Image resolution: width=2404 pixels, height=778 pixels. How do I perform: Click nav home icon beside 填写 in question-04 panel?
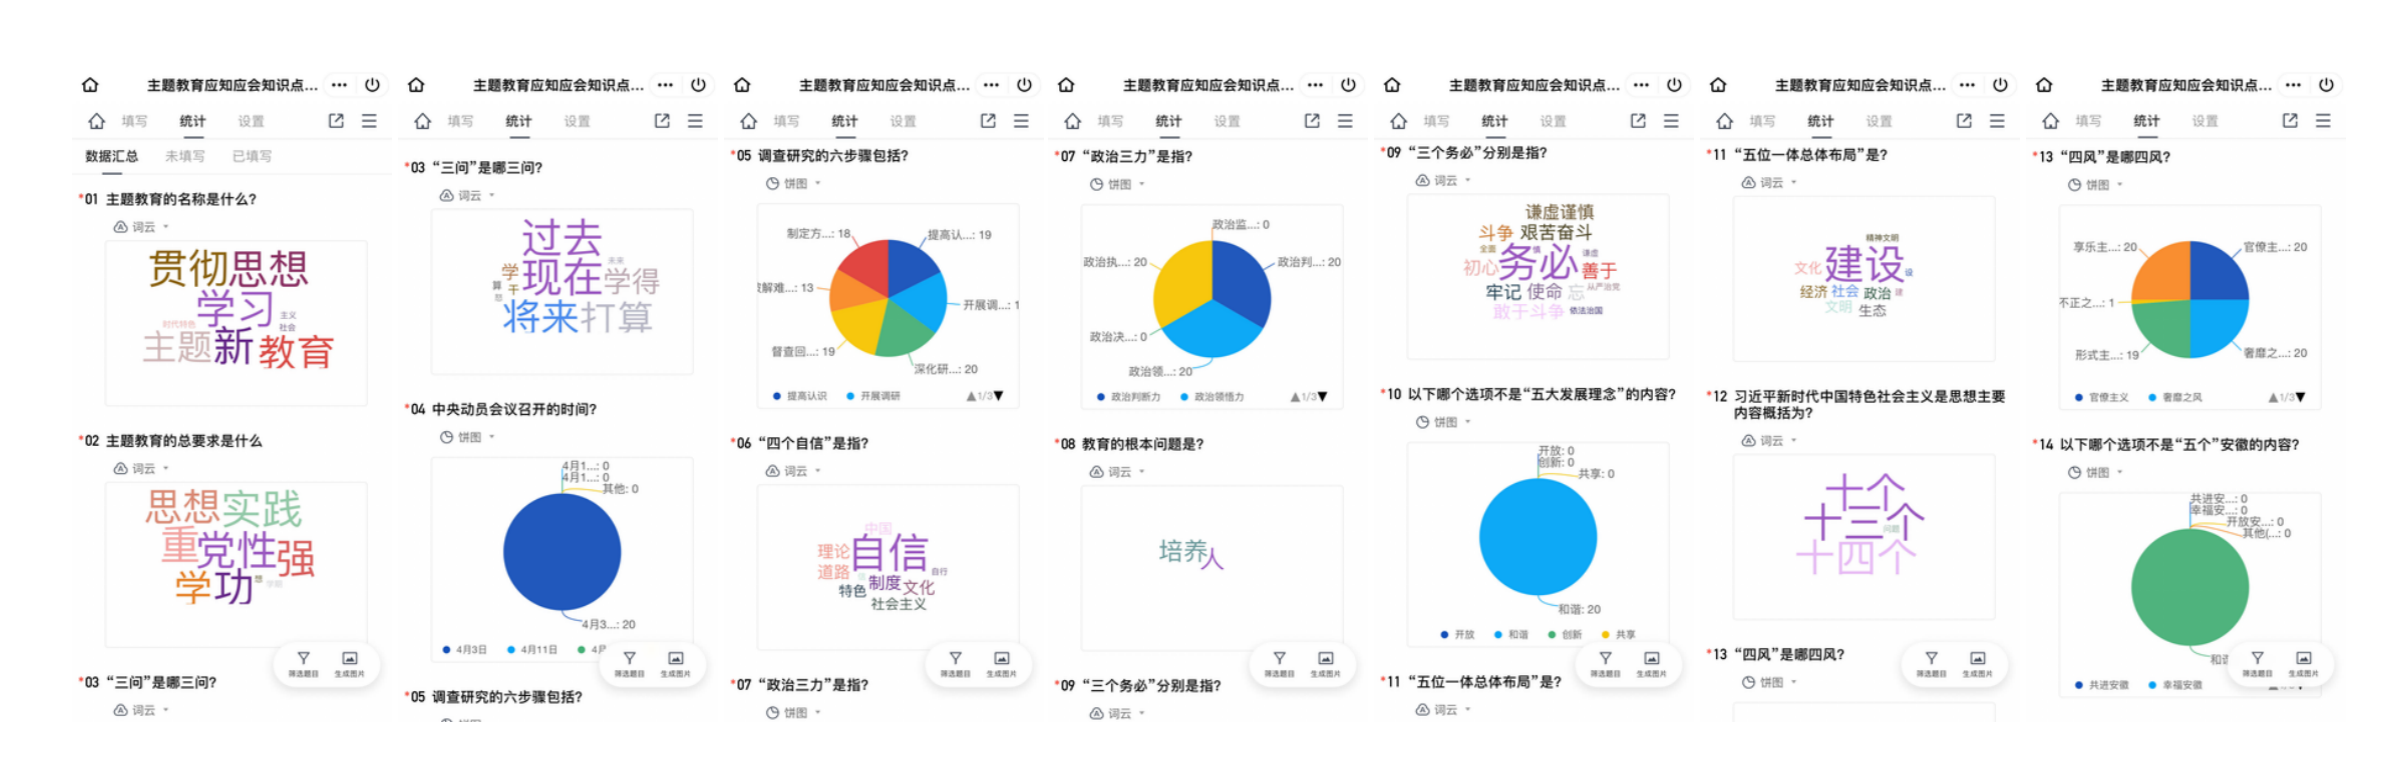click(x=422, y=121)
